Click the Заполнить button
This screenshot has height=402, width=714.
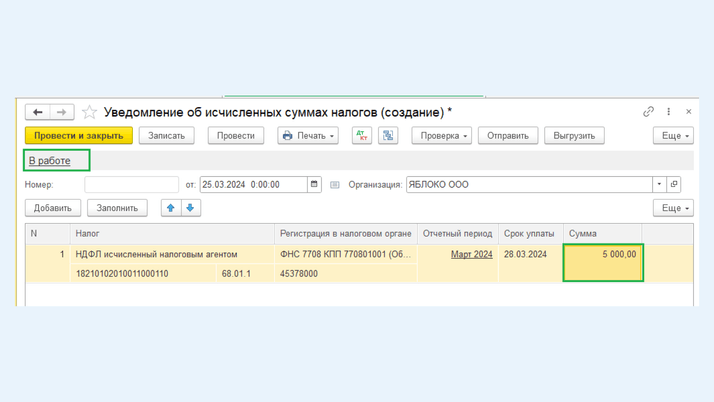click(117, 208)
